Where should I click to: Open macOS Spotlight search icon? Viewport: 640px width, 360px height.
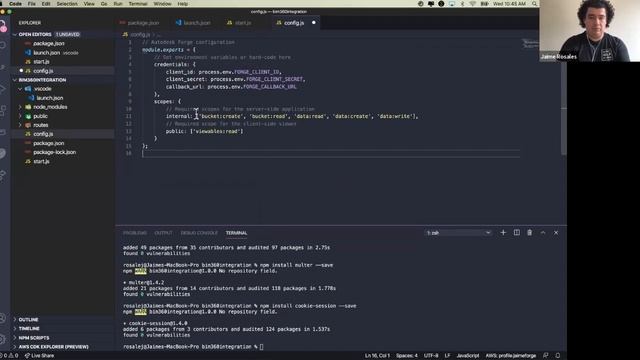click(534, 4)
